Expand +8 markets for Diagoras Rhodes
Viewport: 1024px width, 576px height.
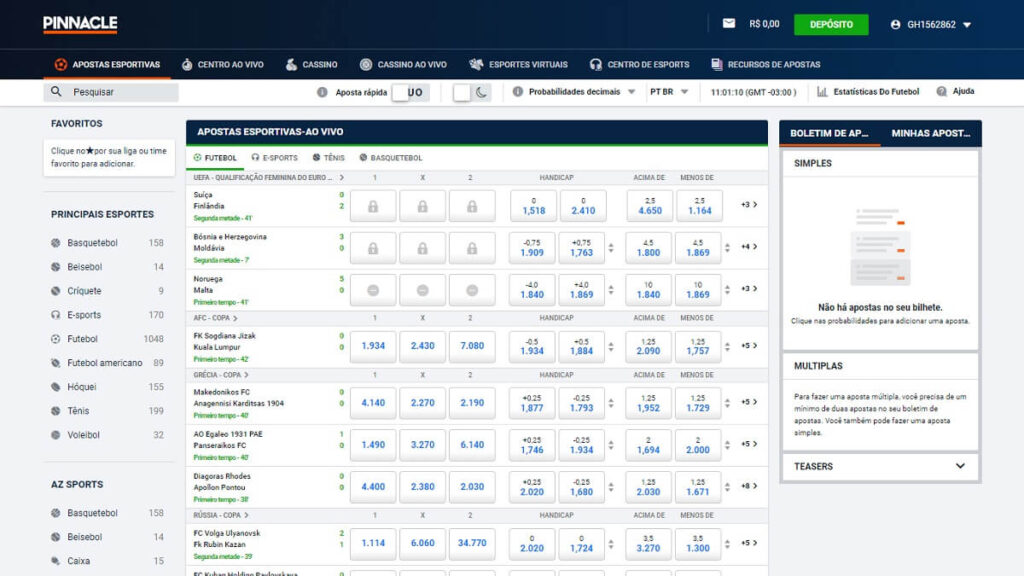pyautogui.click(x=749, y=486)
